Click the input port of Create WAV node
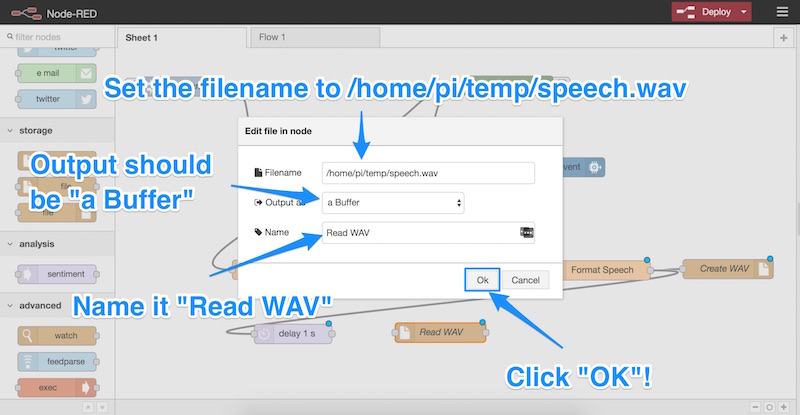Screen dimensions: 800x415 click(x=683, y=269)
